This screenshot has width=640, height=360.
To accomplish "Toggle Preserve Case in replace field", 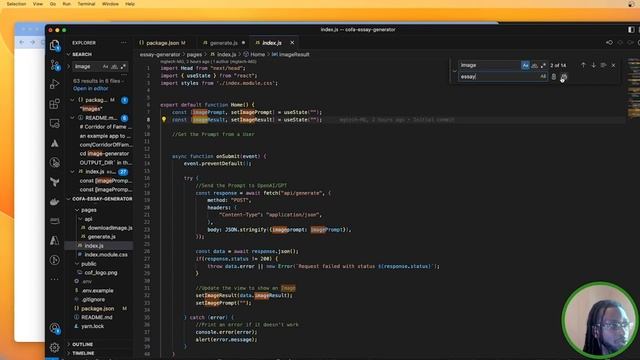I will (x=543, y=77).
